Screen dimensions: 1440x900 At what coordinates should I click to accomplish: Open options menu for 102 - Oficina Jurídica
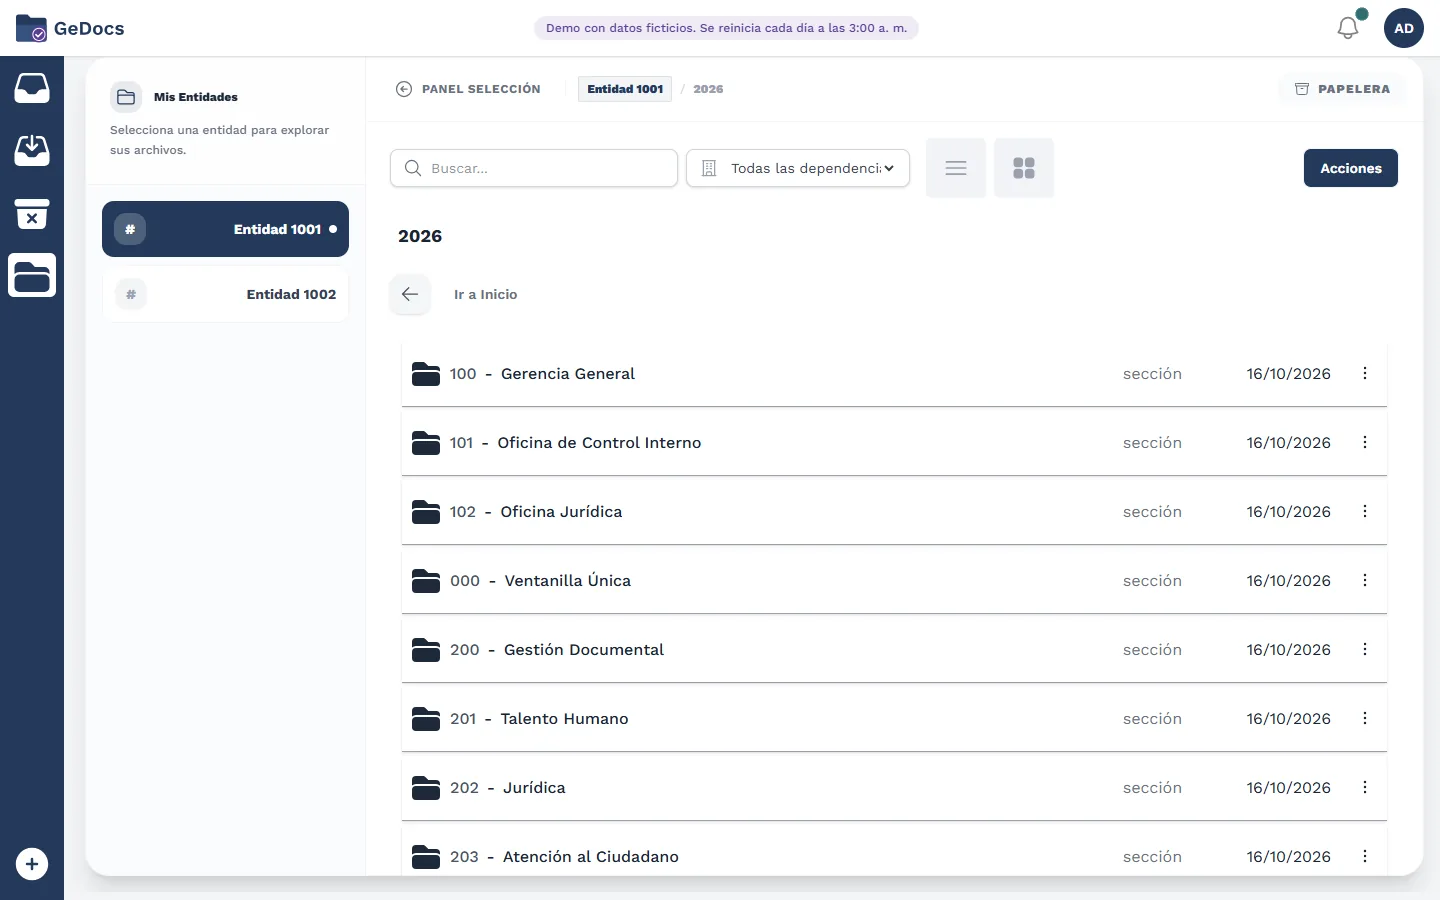click(1365, 511)
